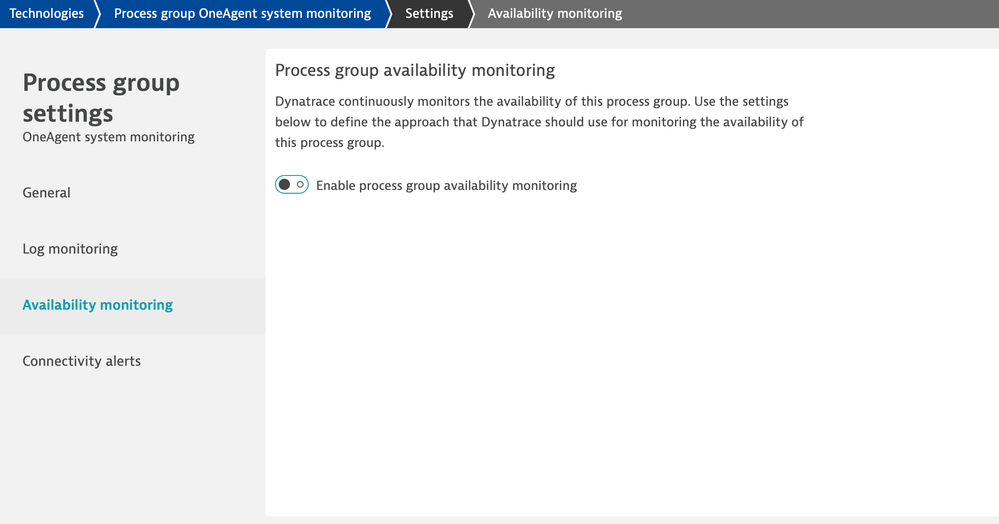Open General settings in the sidebar
Screen dimensions: 999x524
(47, 193)
